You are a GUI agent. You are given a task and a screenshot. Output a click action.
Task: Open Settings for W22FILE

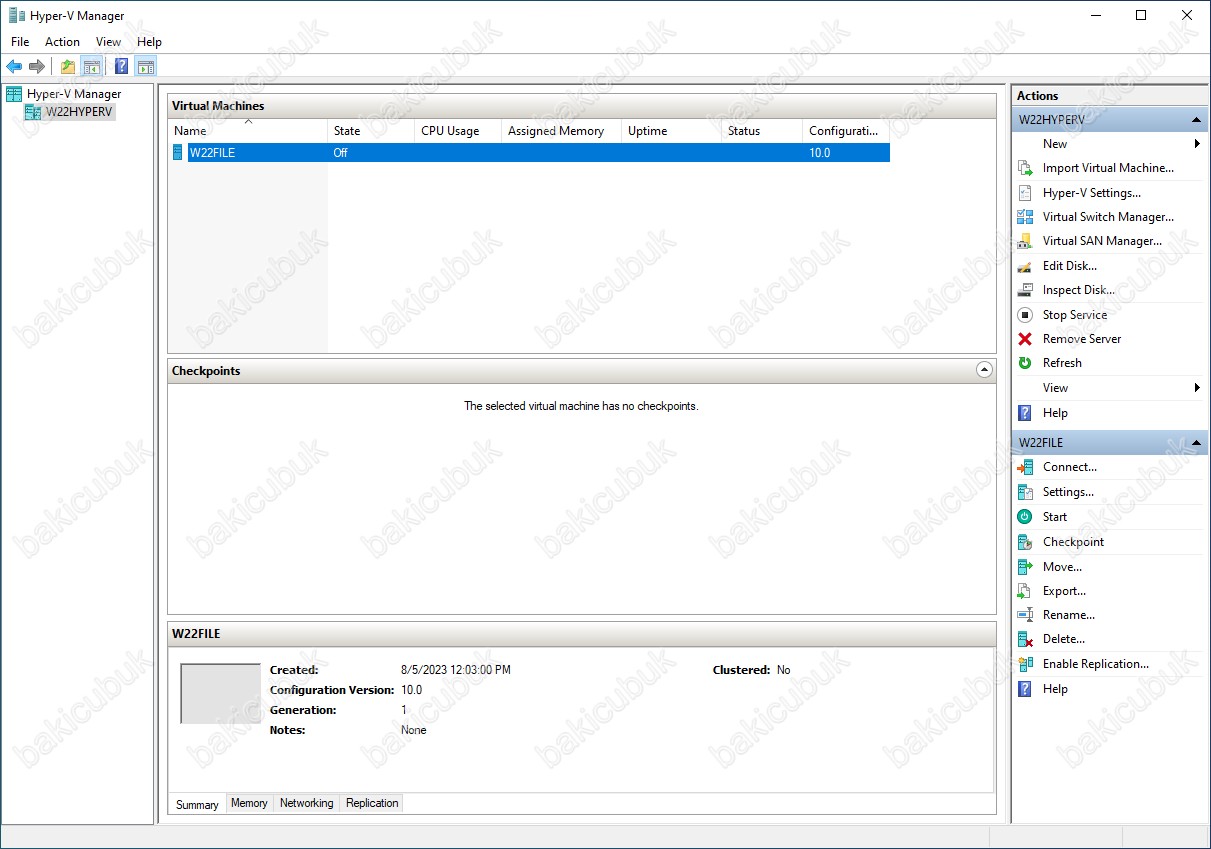[x=1068, y=492]
